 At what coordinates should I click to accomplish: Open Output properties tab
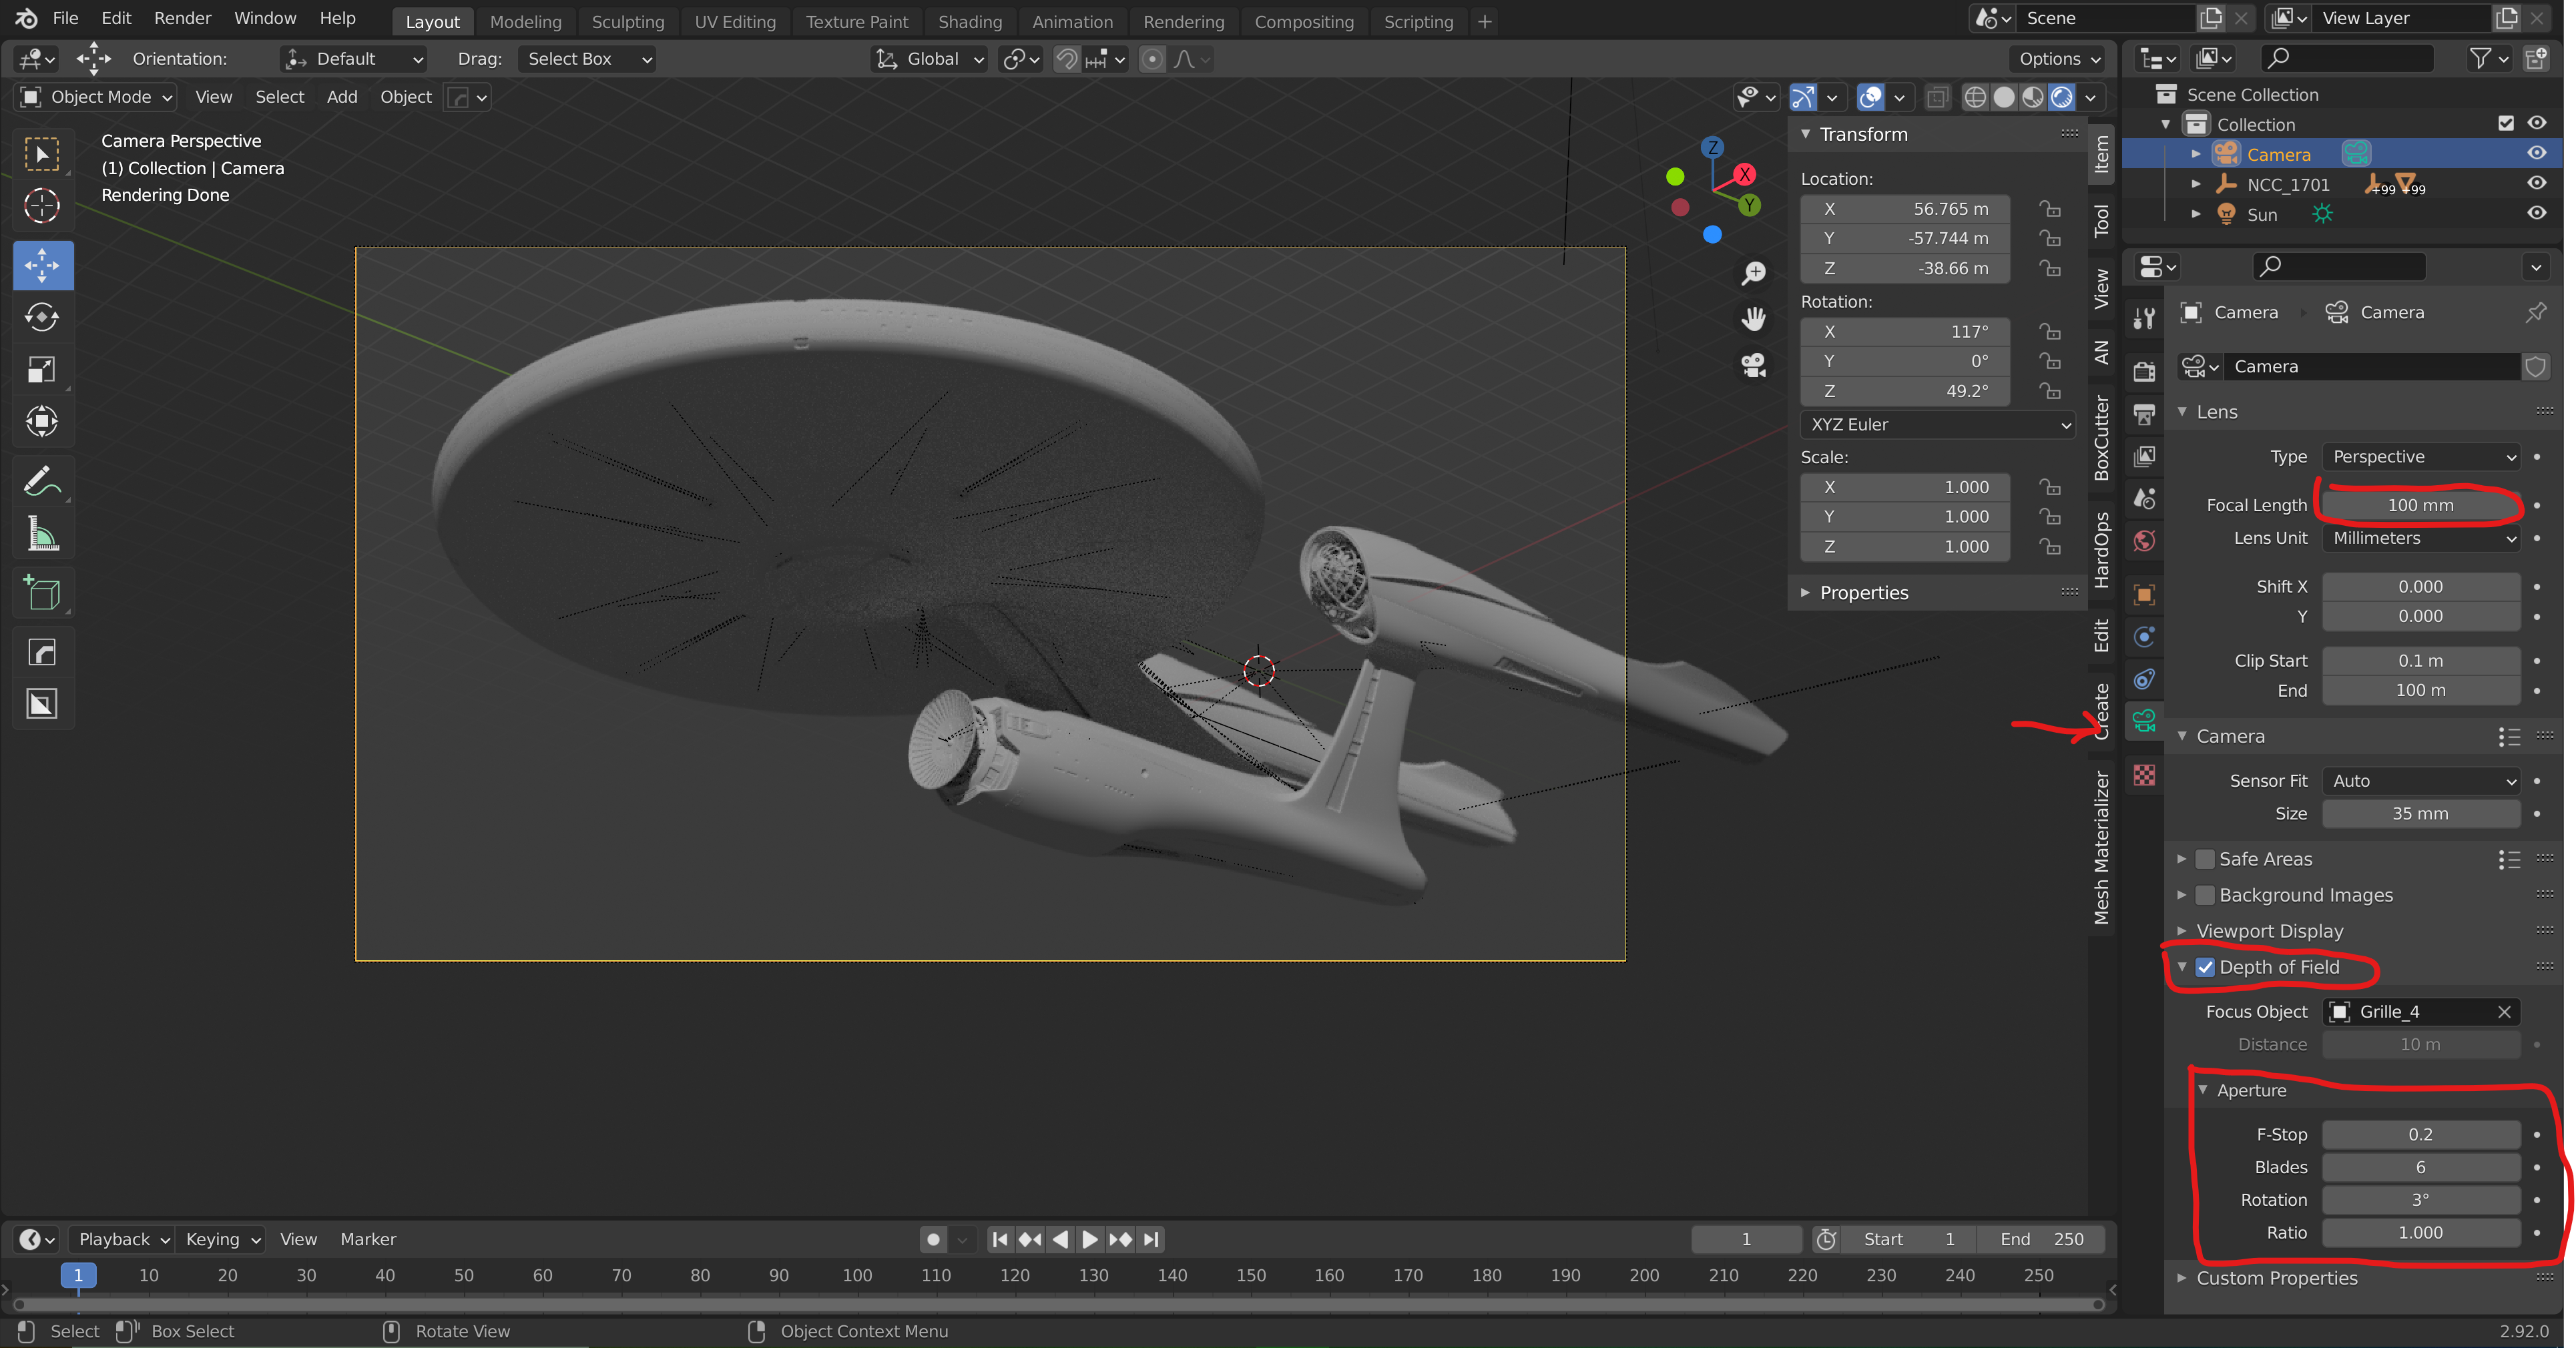coord(2144,414)
